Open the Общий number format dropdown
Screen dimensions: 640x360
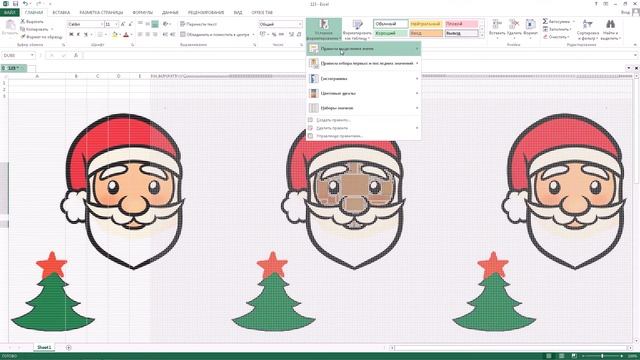300,24
